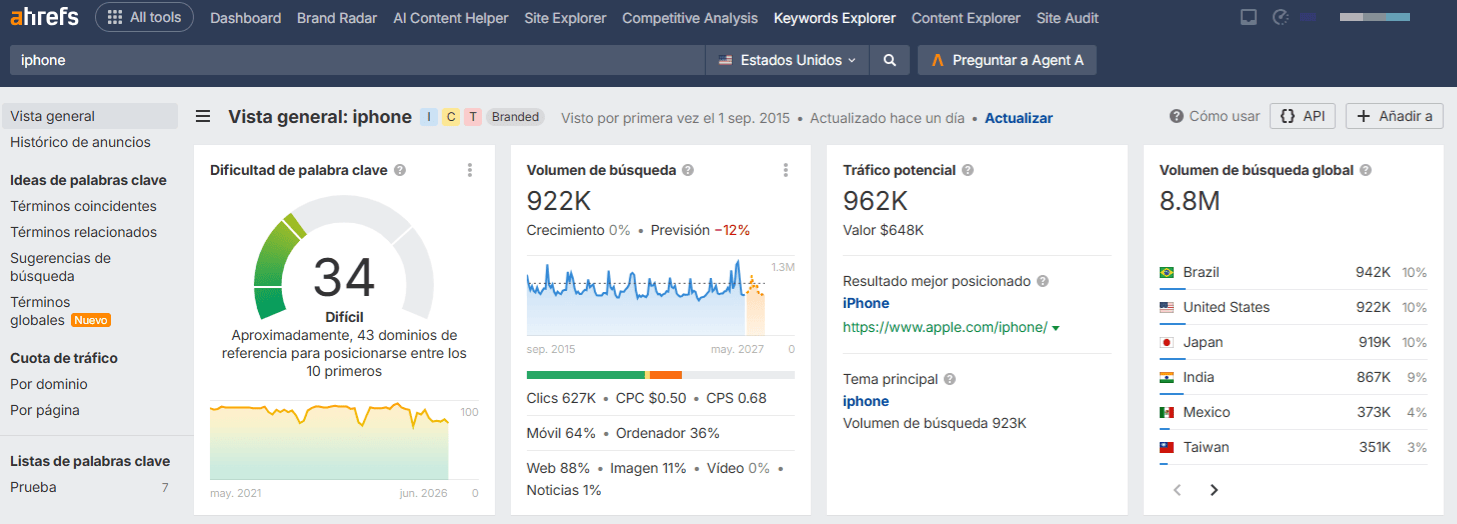Toggle the hamburger sidebar menu icon
Viewport: 1457px width, 524px height.
coord(203,117)
